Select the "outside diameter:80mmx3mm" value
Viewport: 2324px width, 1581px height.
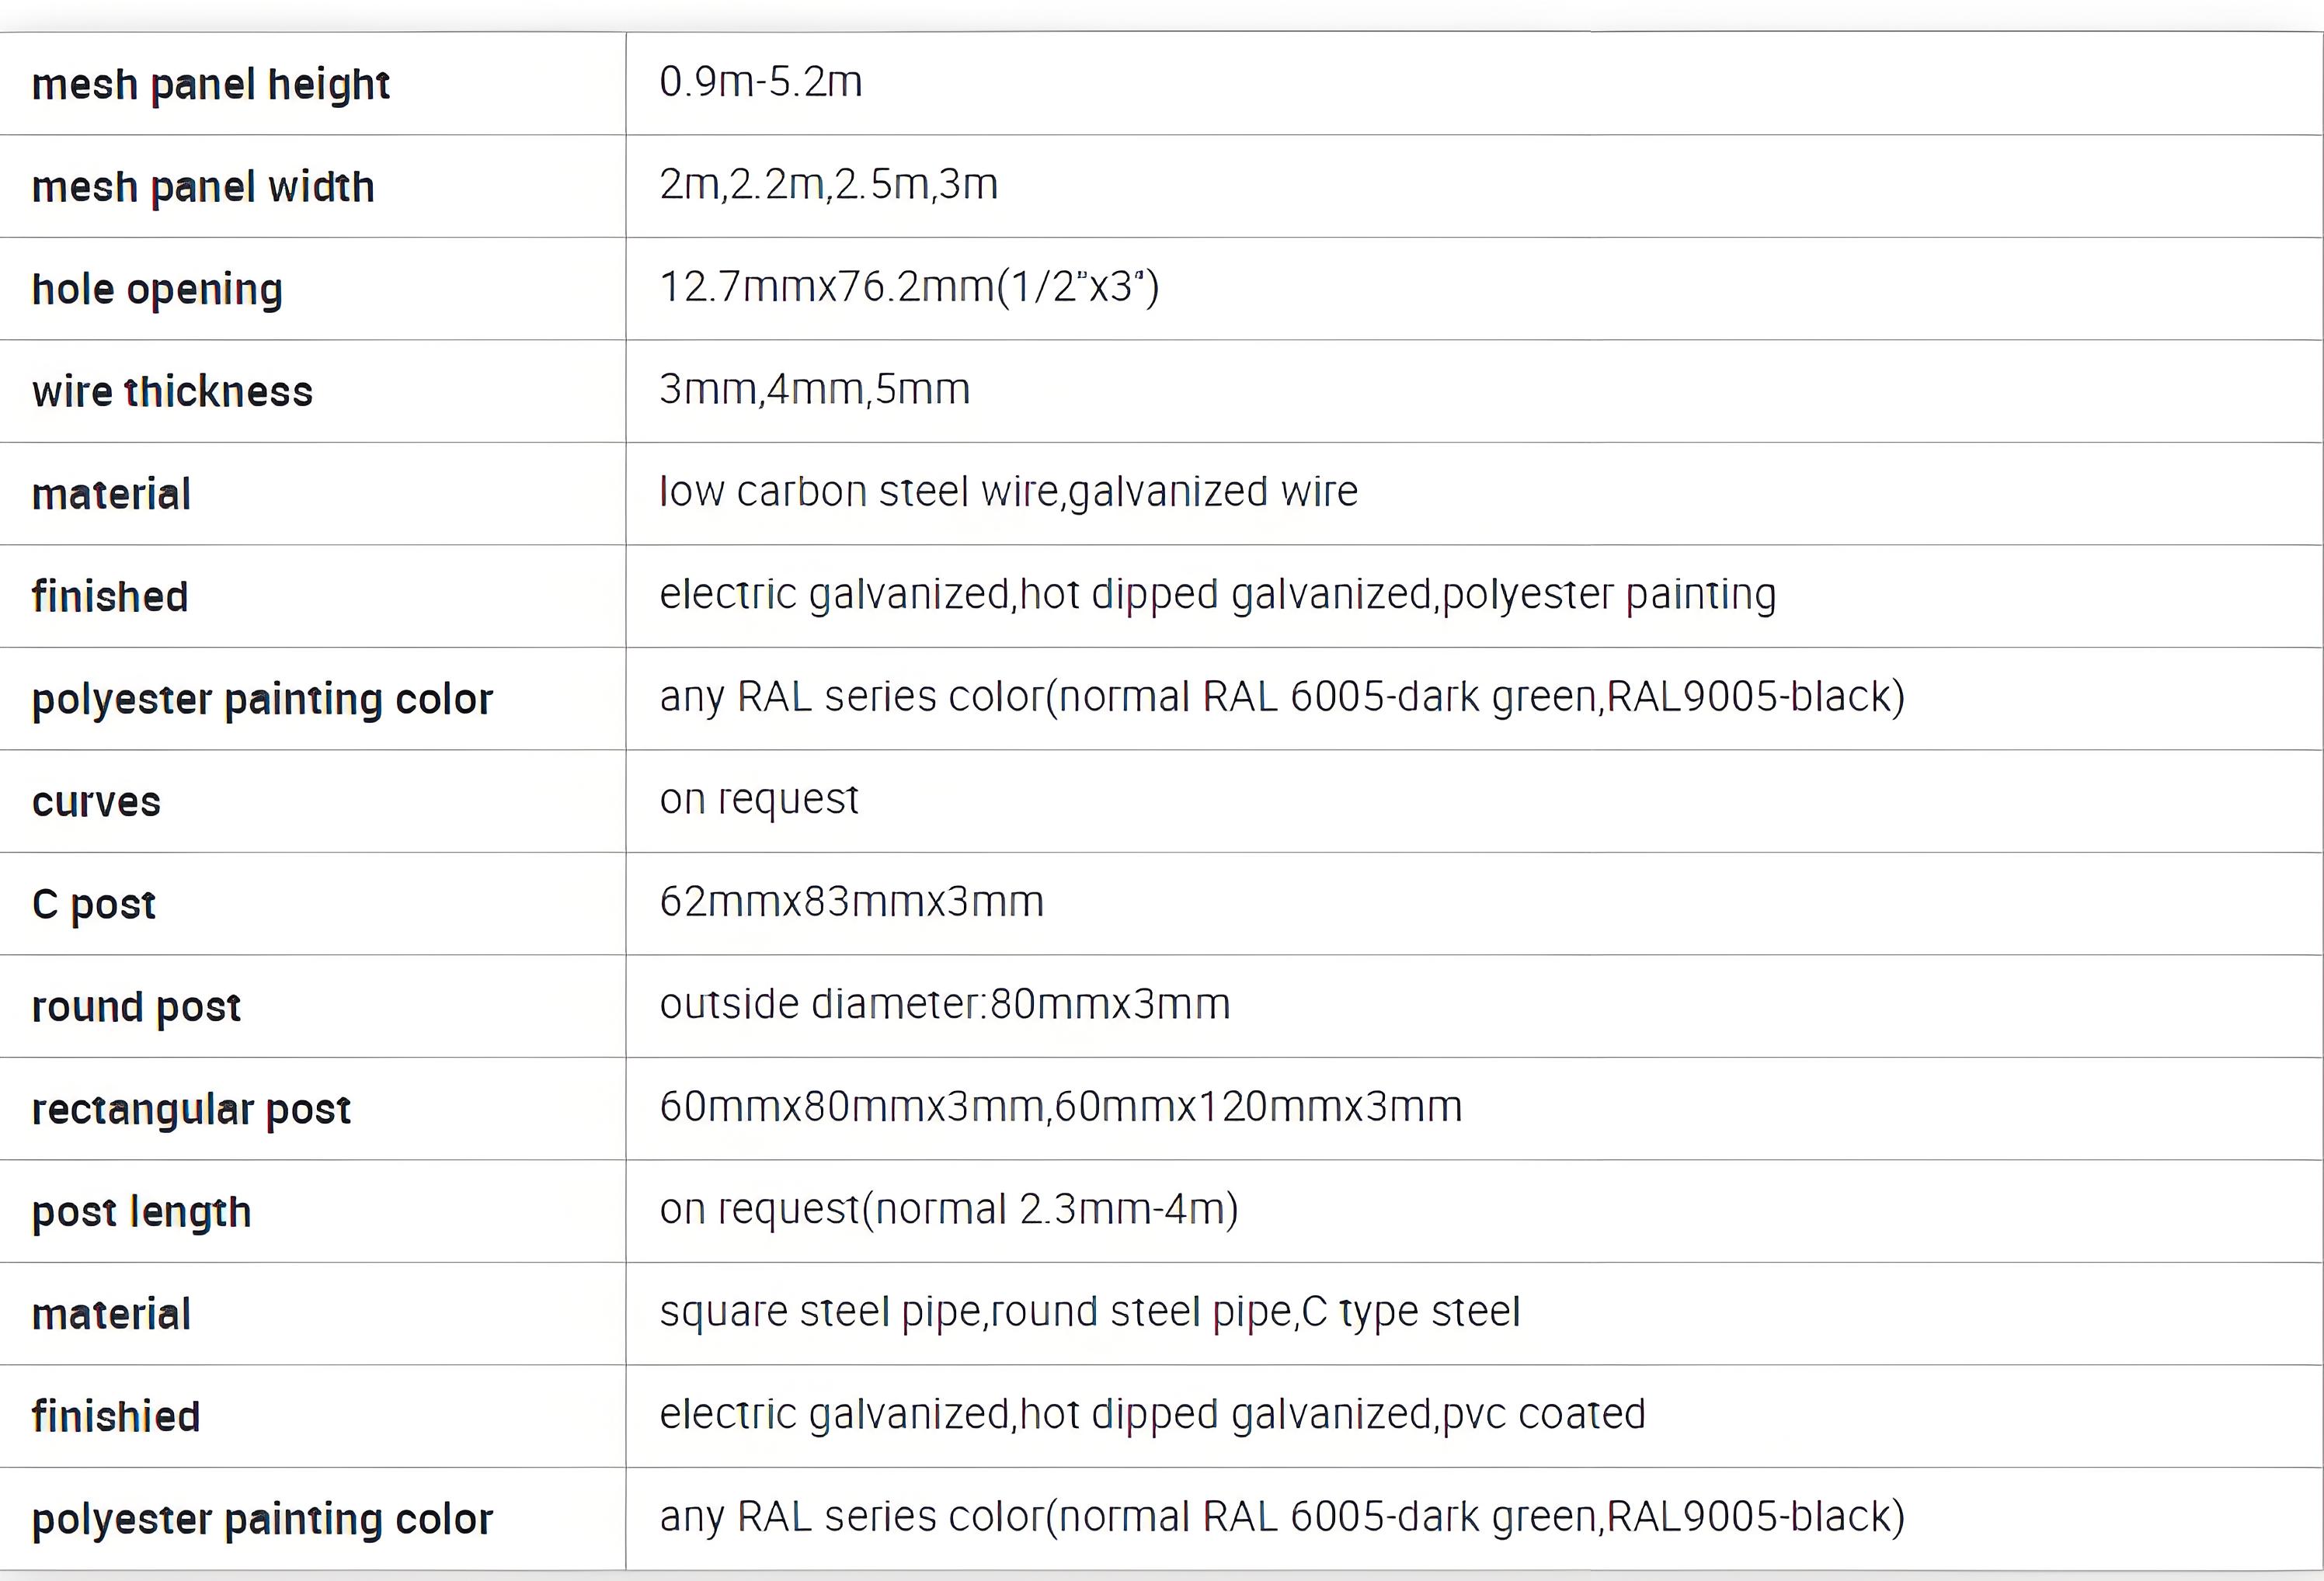(x=944, y=1004)
